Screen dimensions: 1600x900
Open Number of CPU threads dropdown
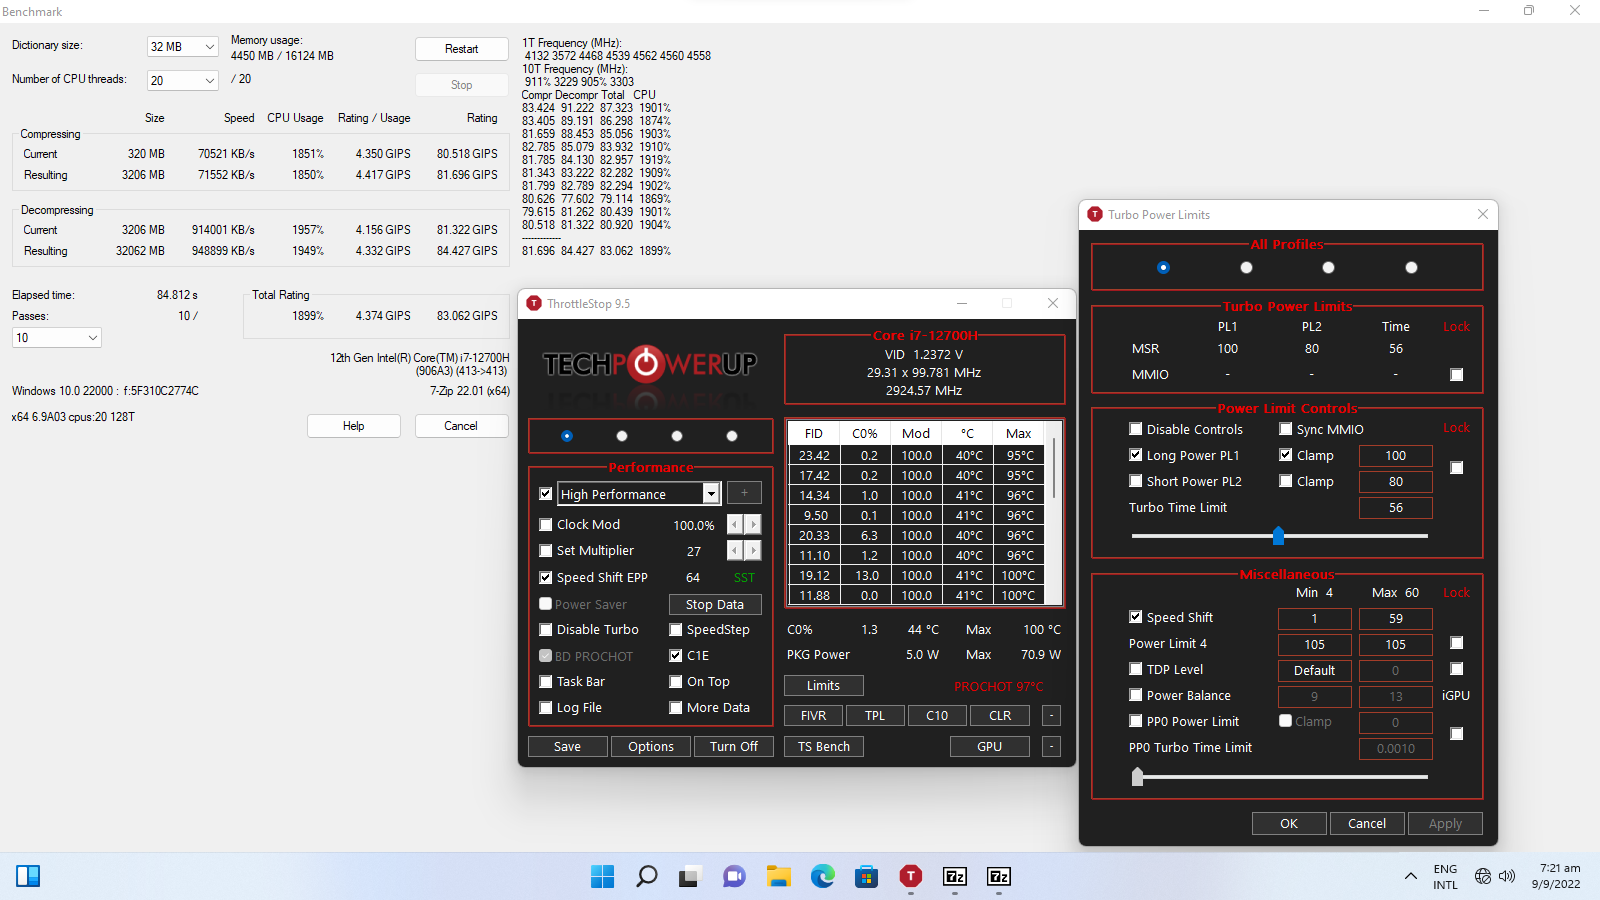[183, 80]
